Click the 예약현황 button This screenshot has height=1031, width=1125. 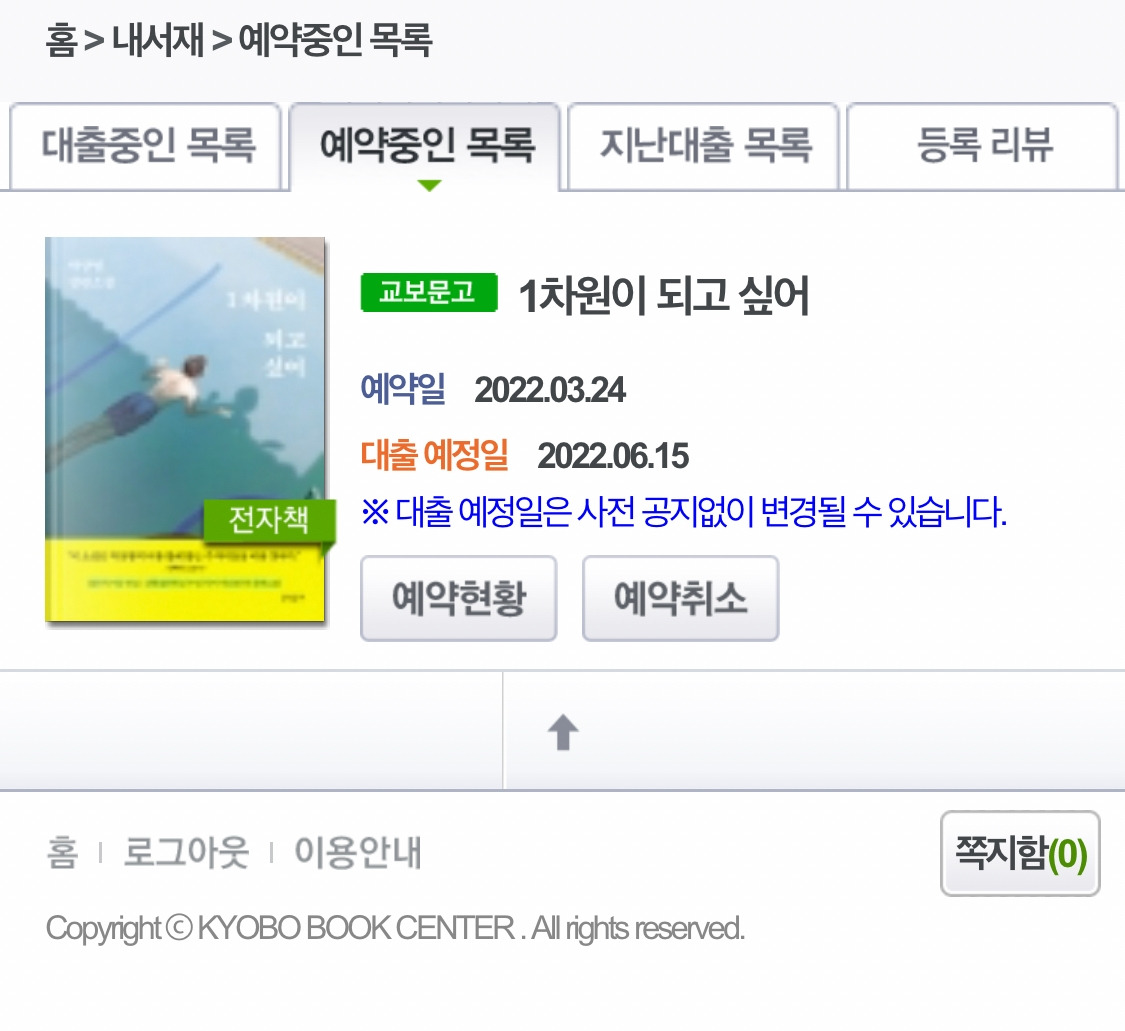(x=458, y=598)
